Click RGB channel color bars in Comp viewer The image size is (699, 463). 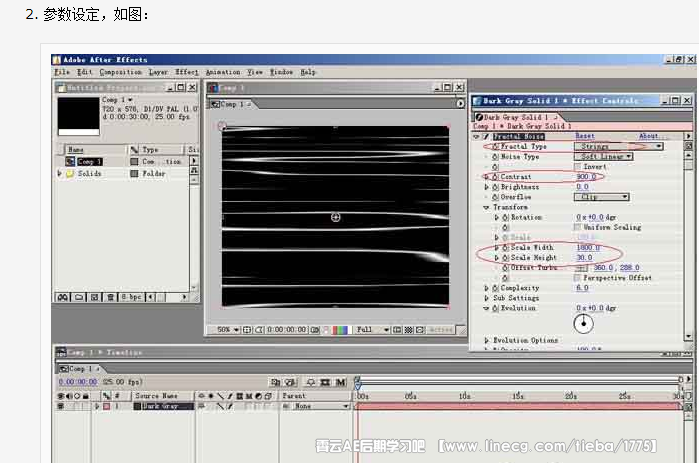pyautogui.click(x=340, y=330)
